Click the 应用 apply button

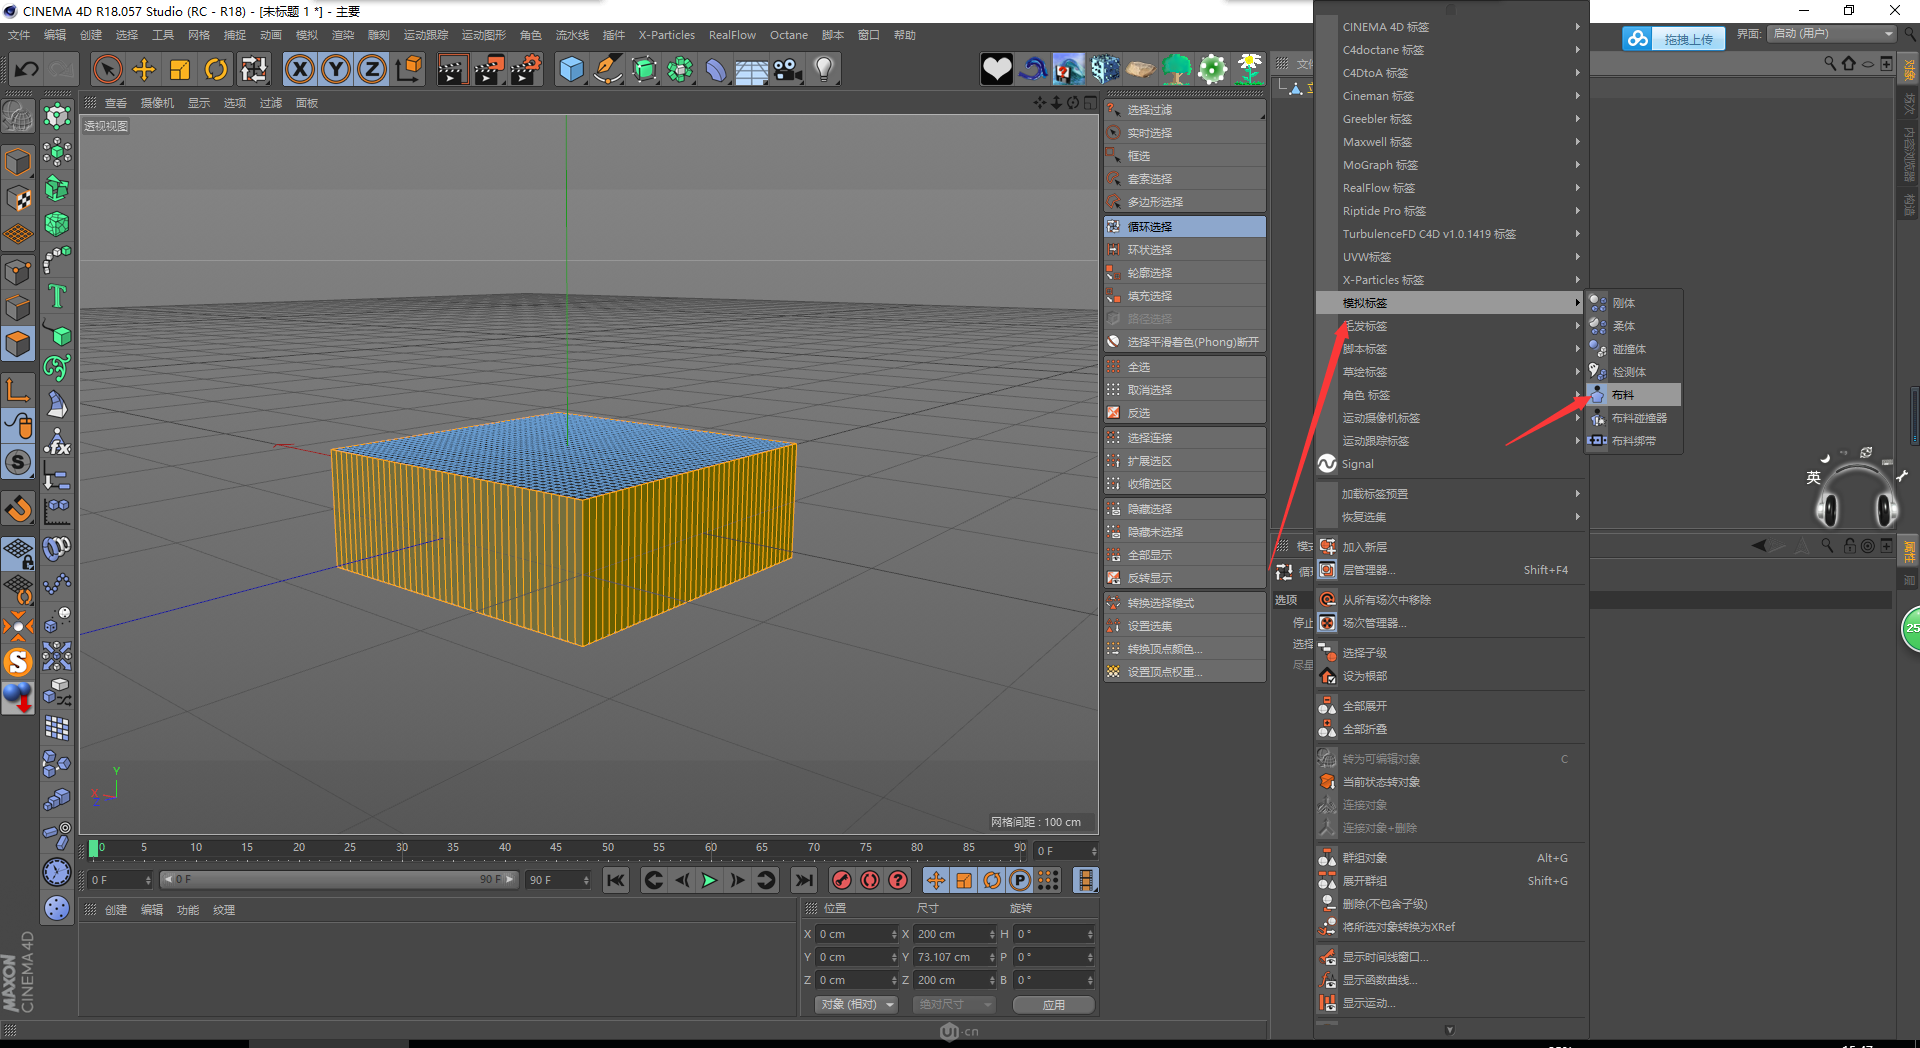(1053, 1004)
